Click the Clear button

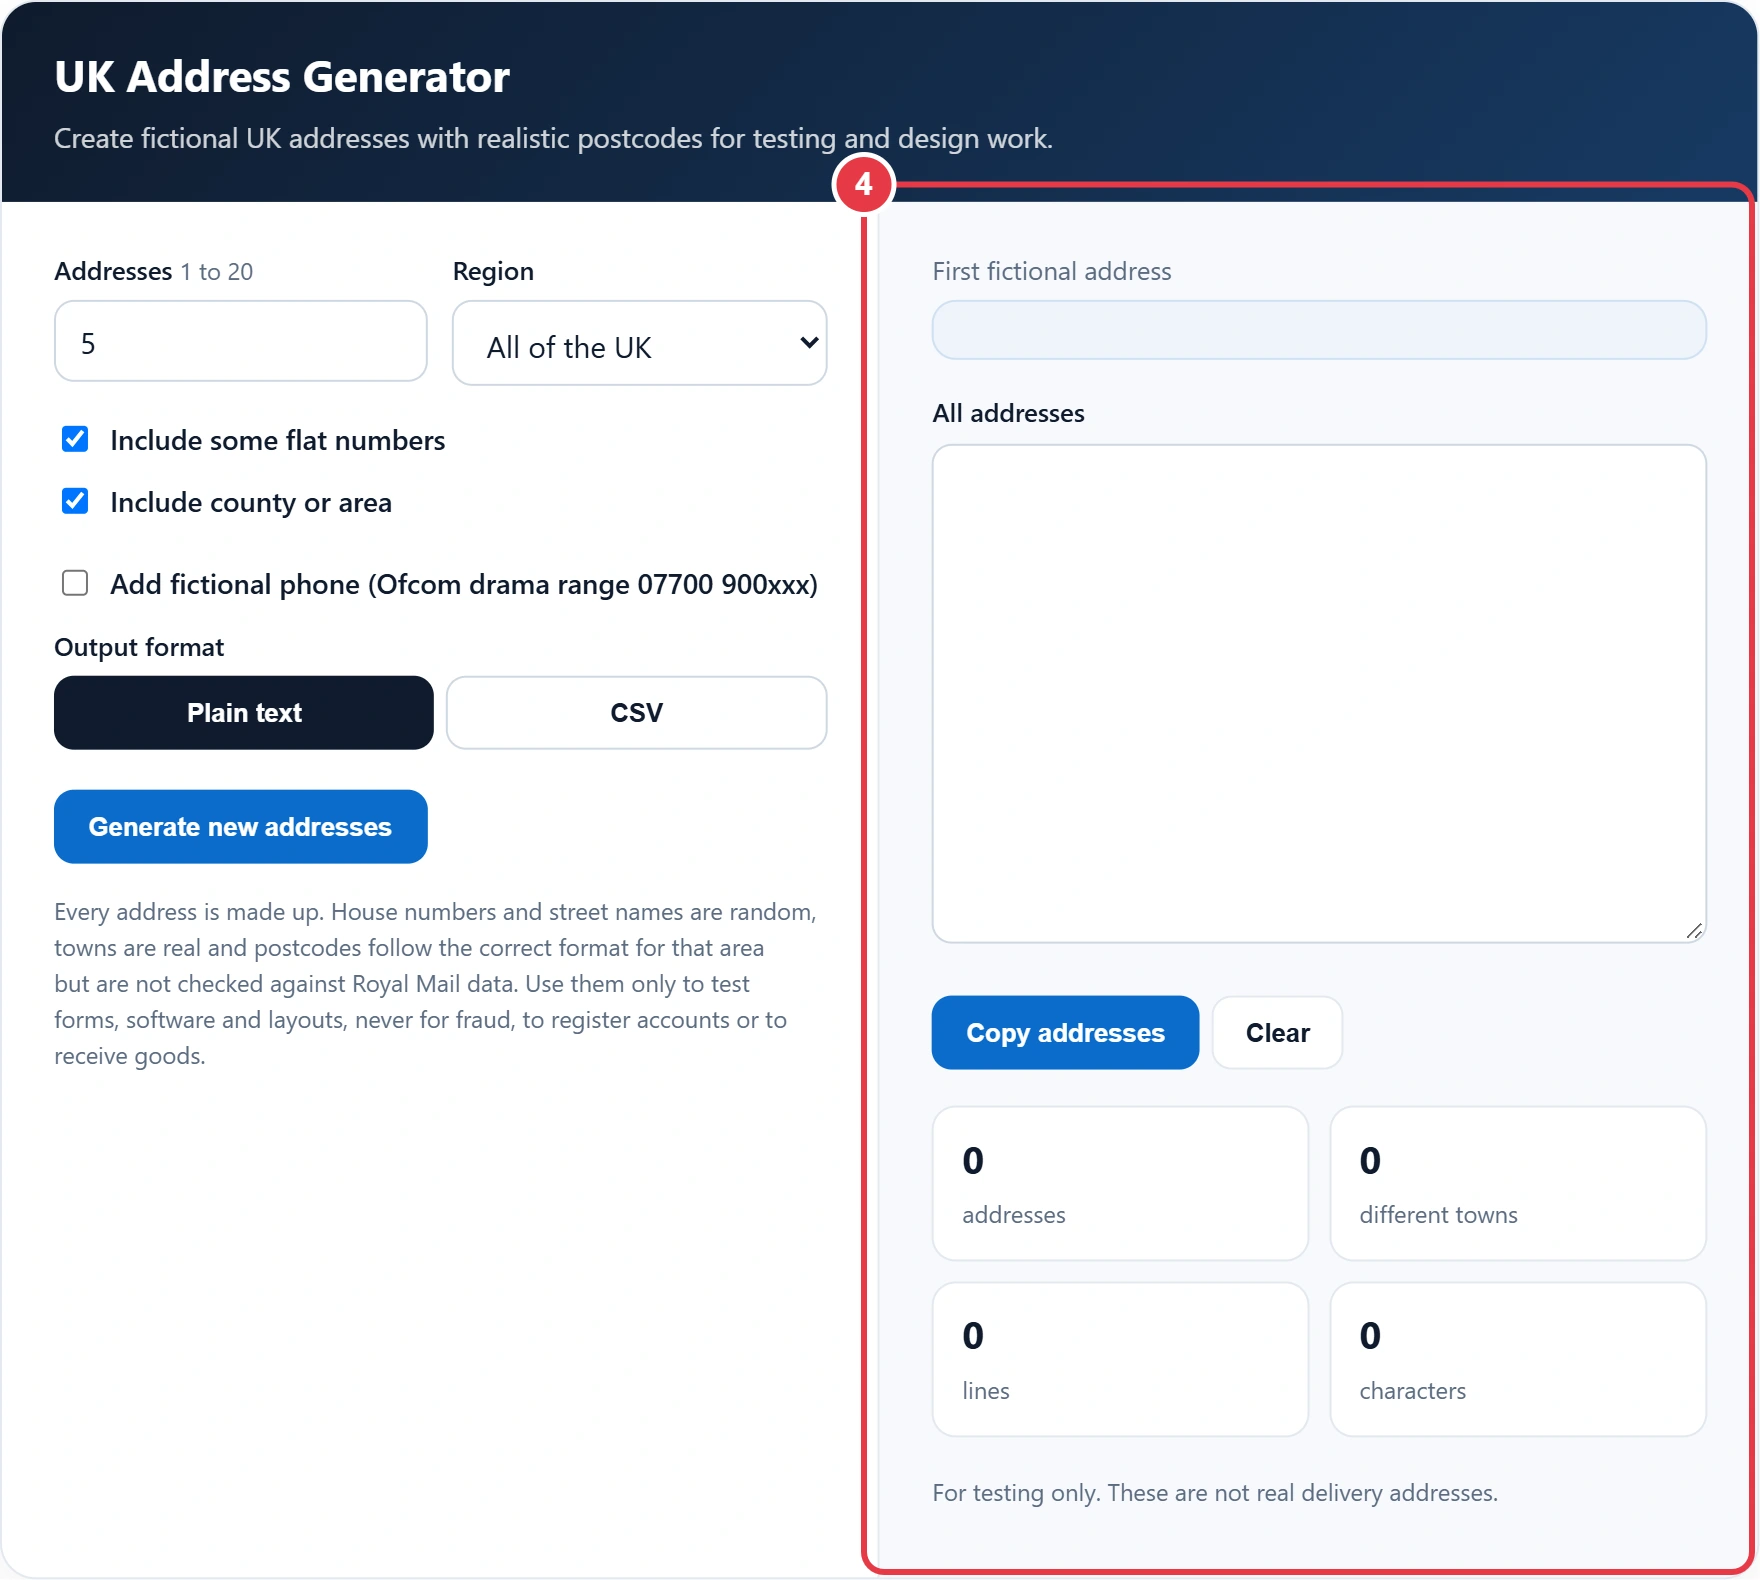pos(1278,1033)
